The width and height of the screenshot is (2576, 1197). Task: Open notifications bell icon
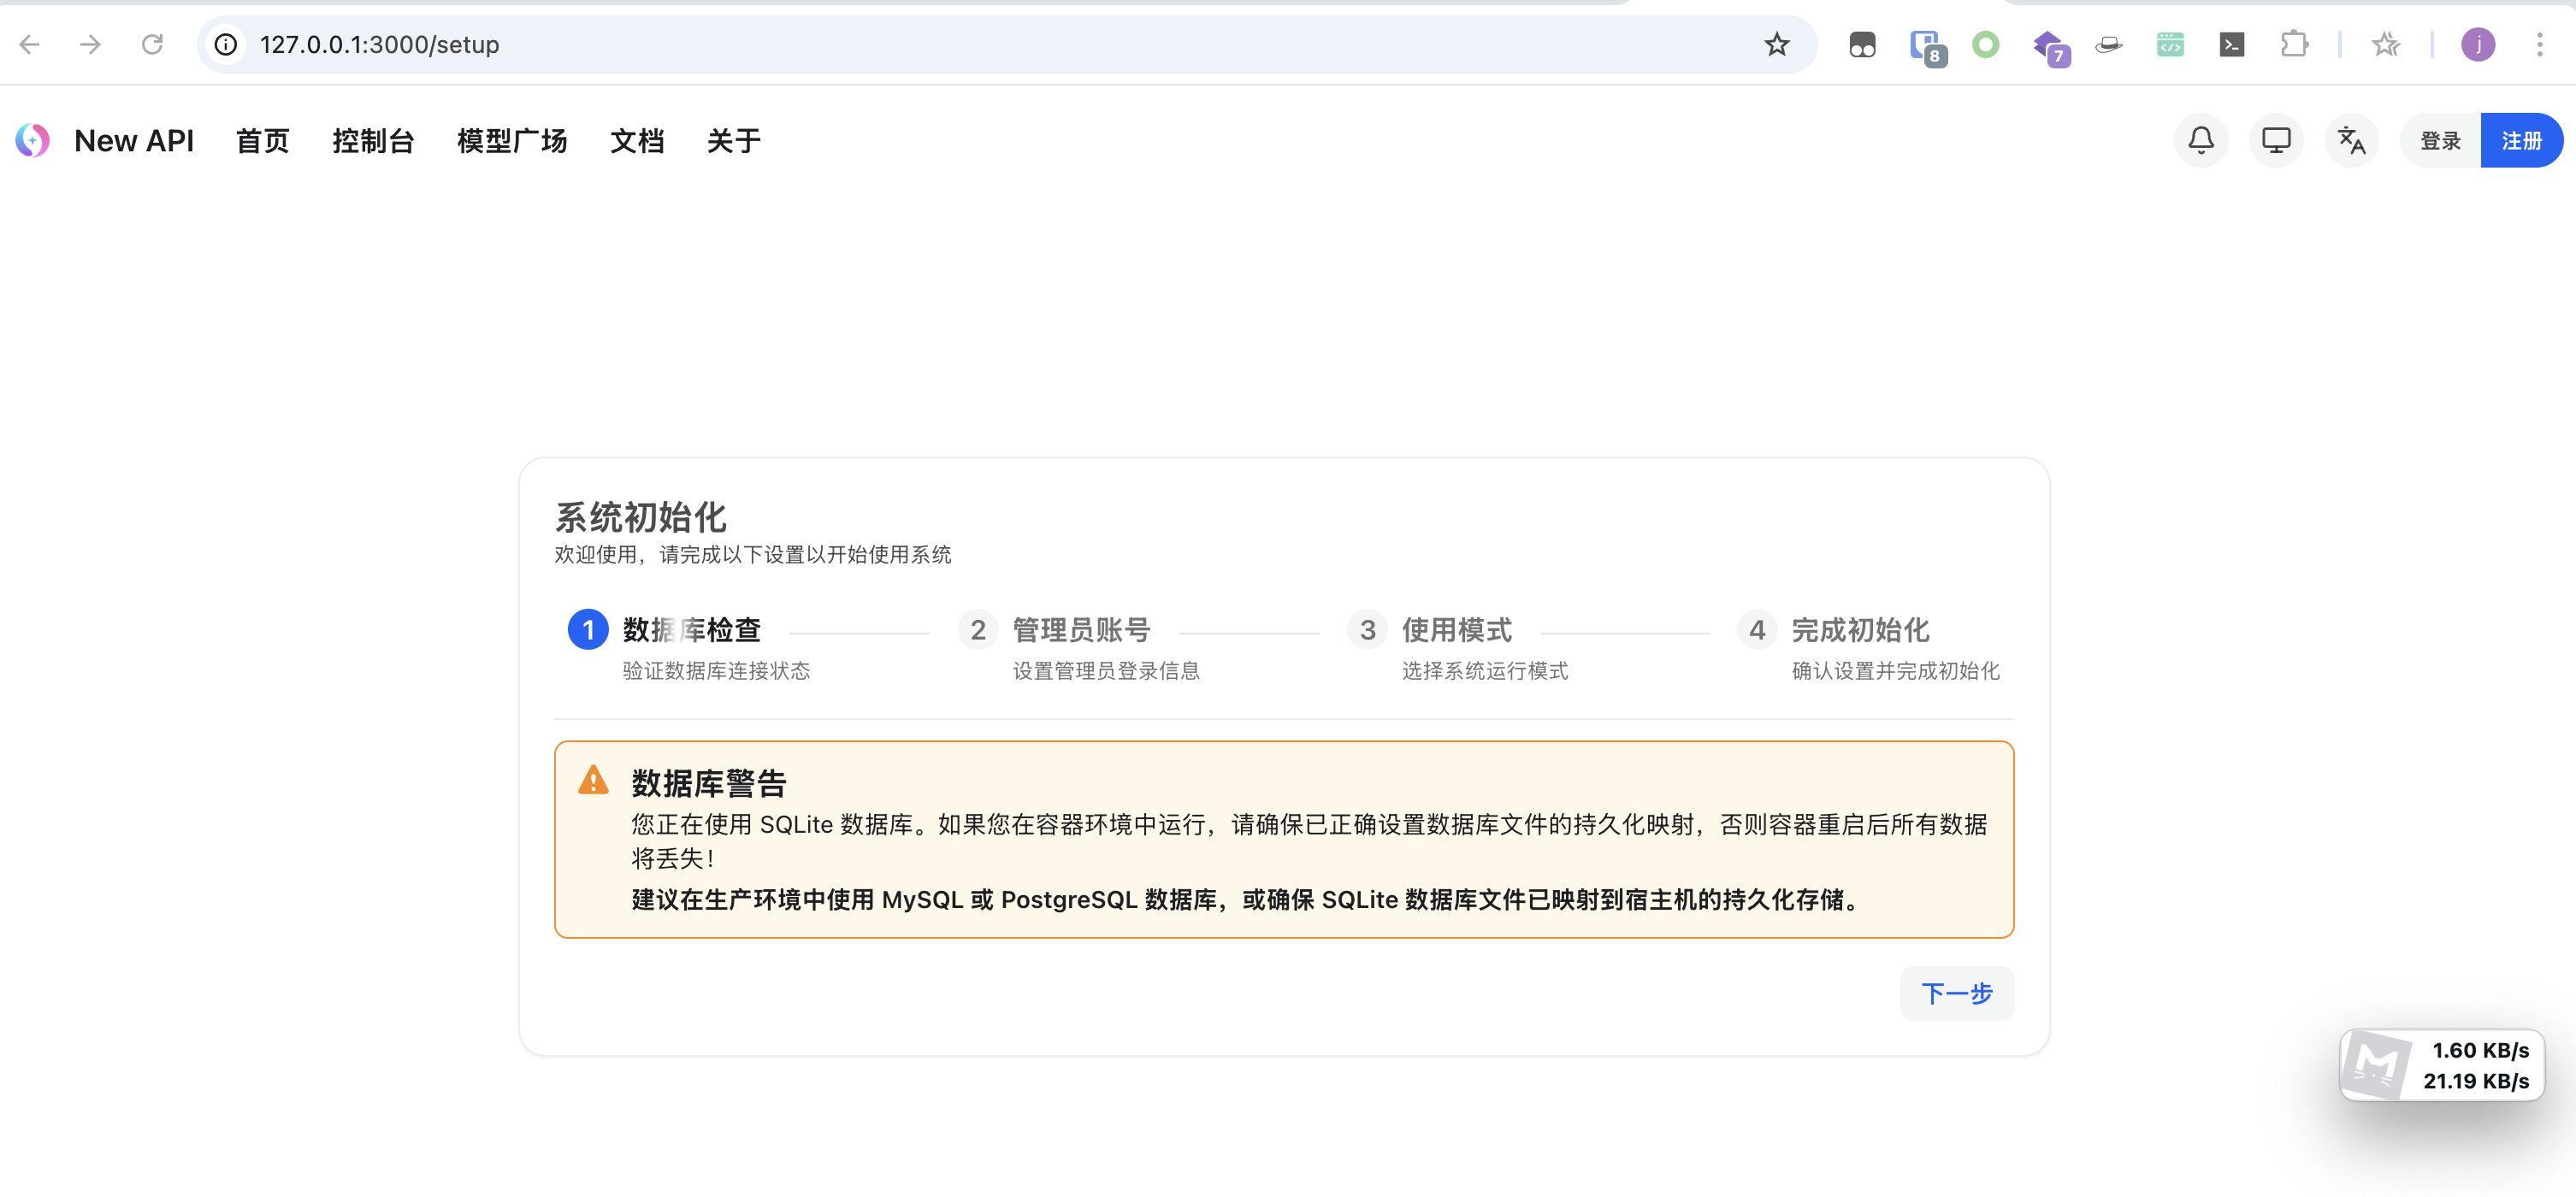pyautogui.click(x=2201, y=140)
